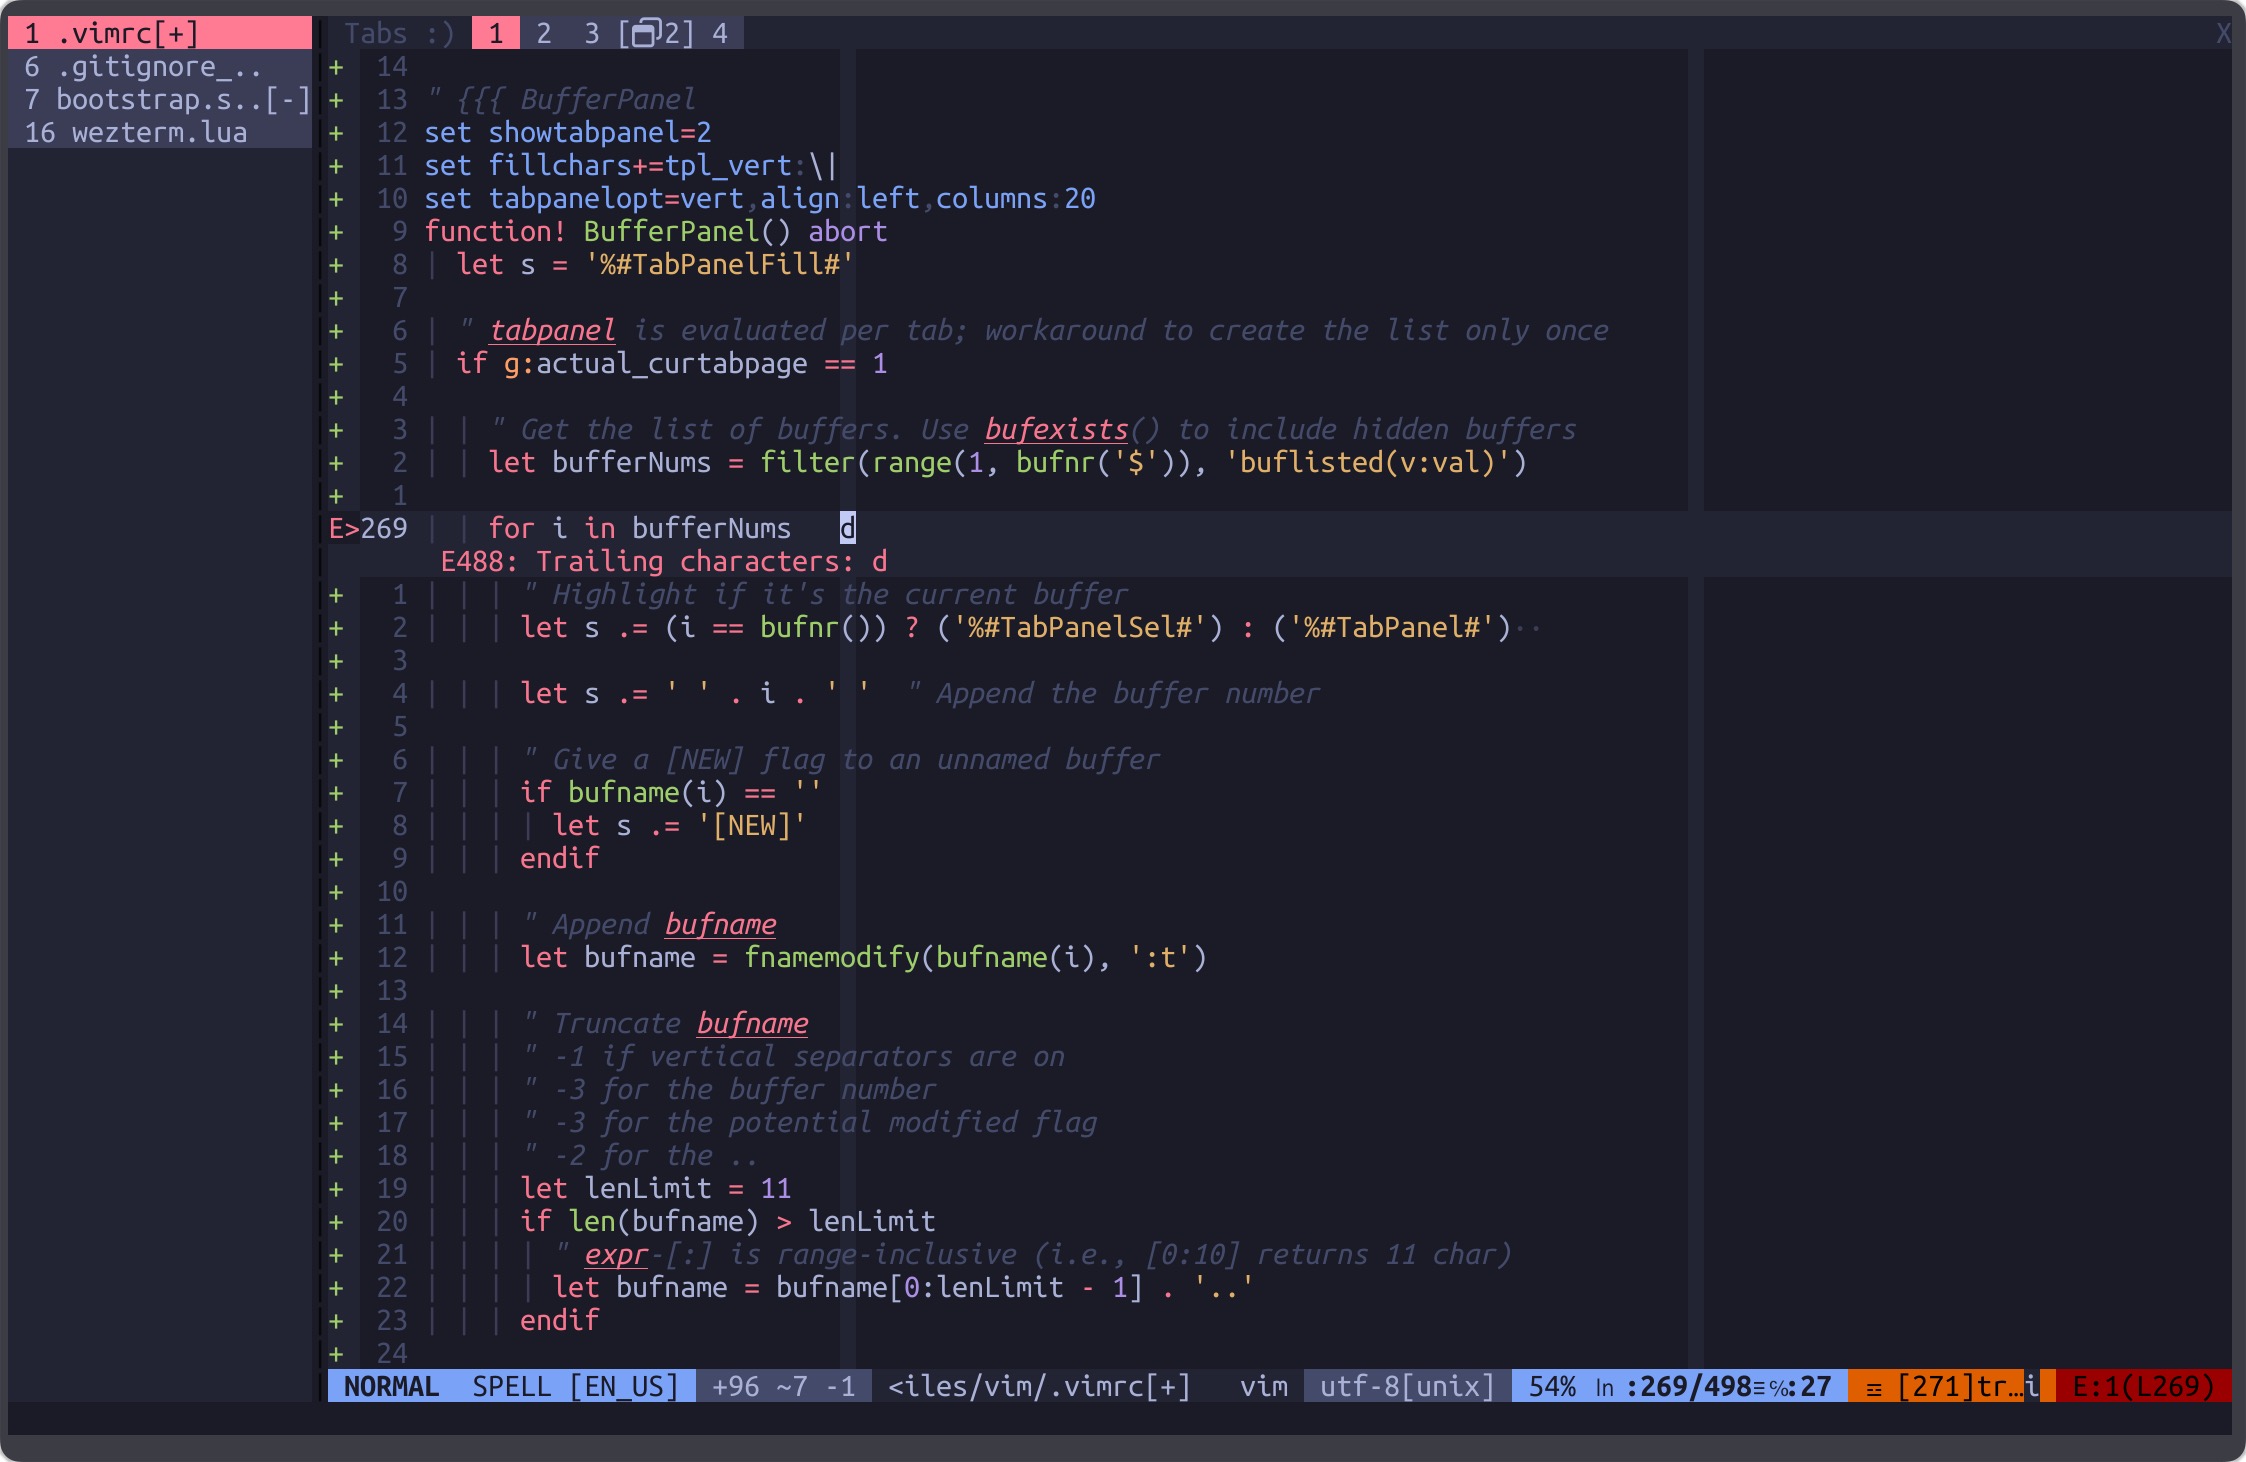Close the tab with X button

point(2223,33)
